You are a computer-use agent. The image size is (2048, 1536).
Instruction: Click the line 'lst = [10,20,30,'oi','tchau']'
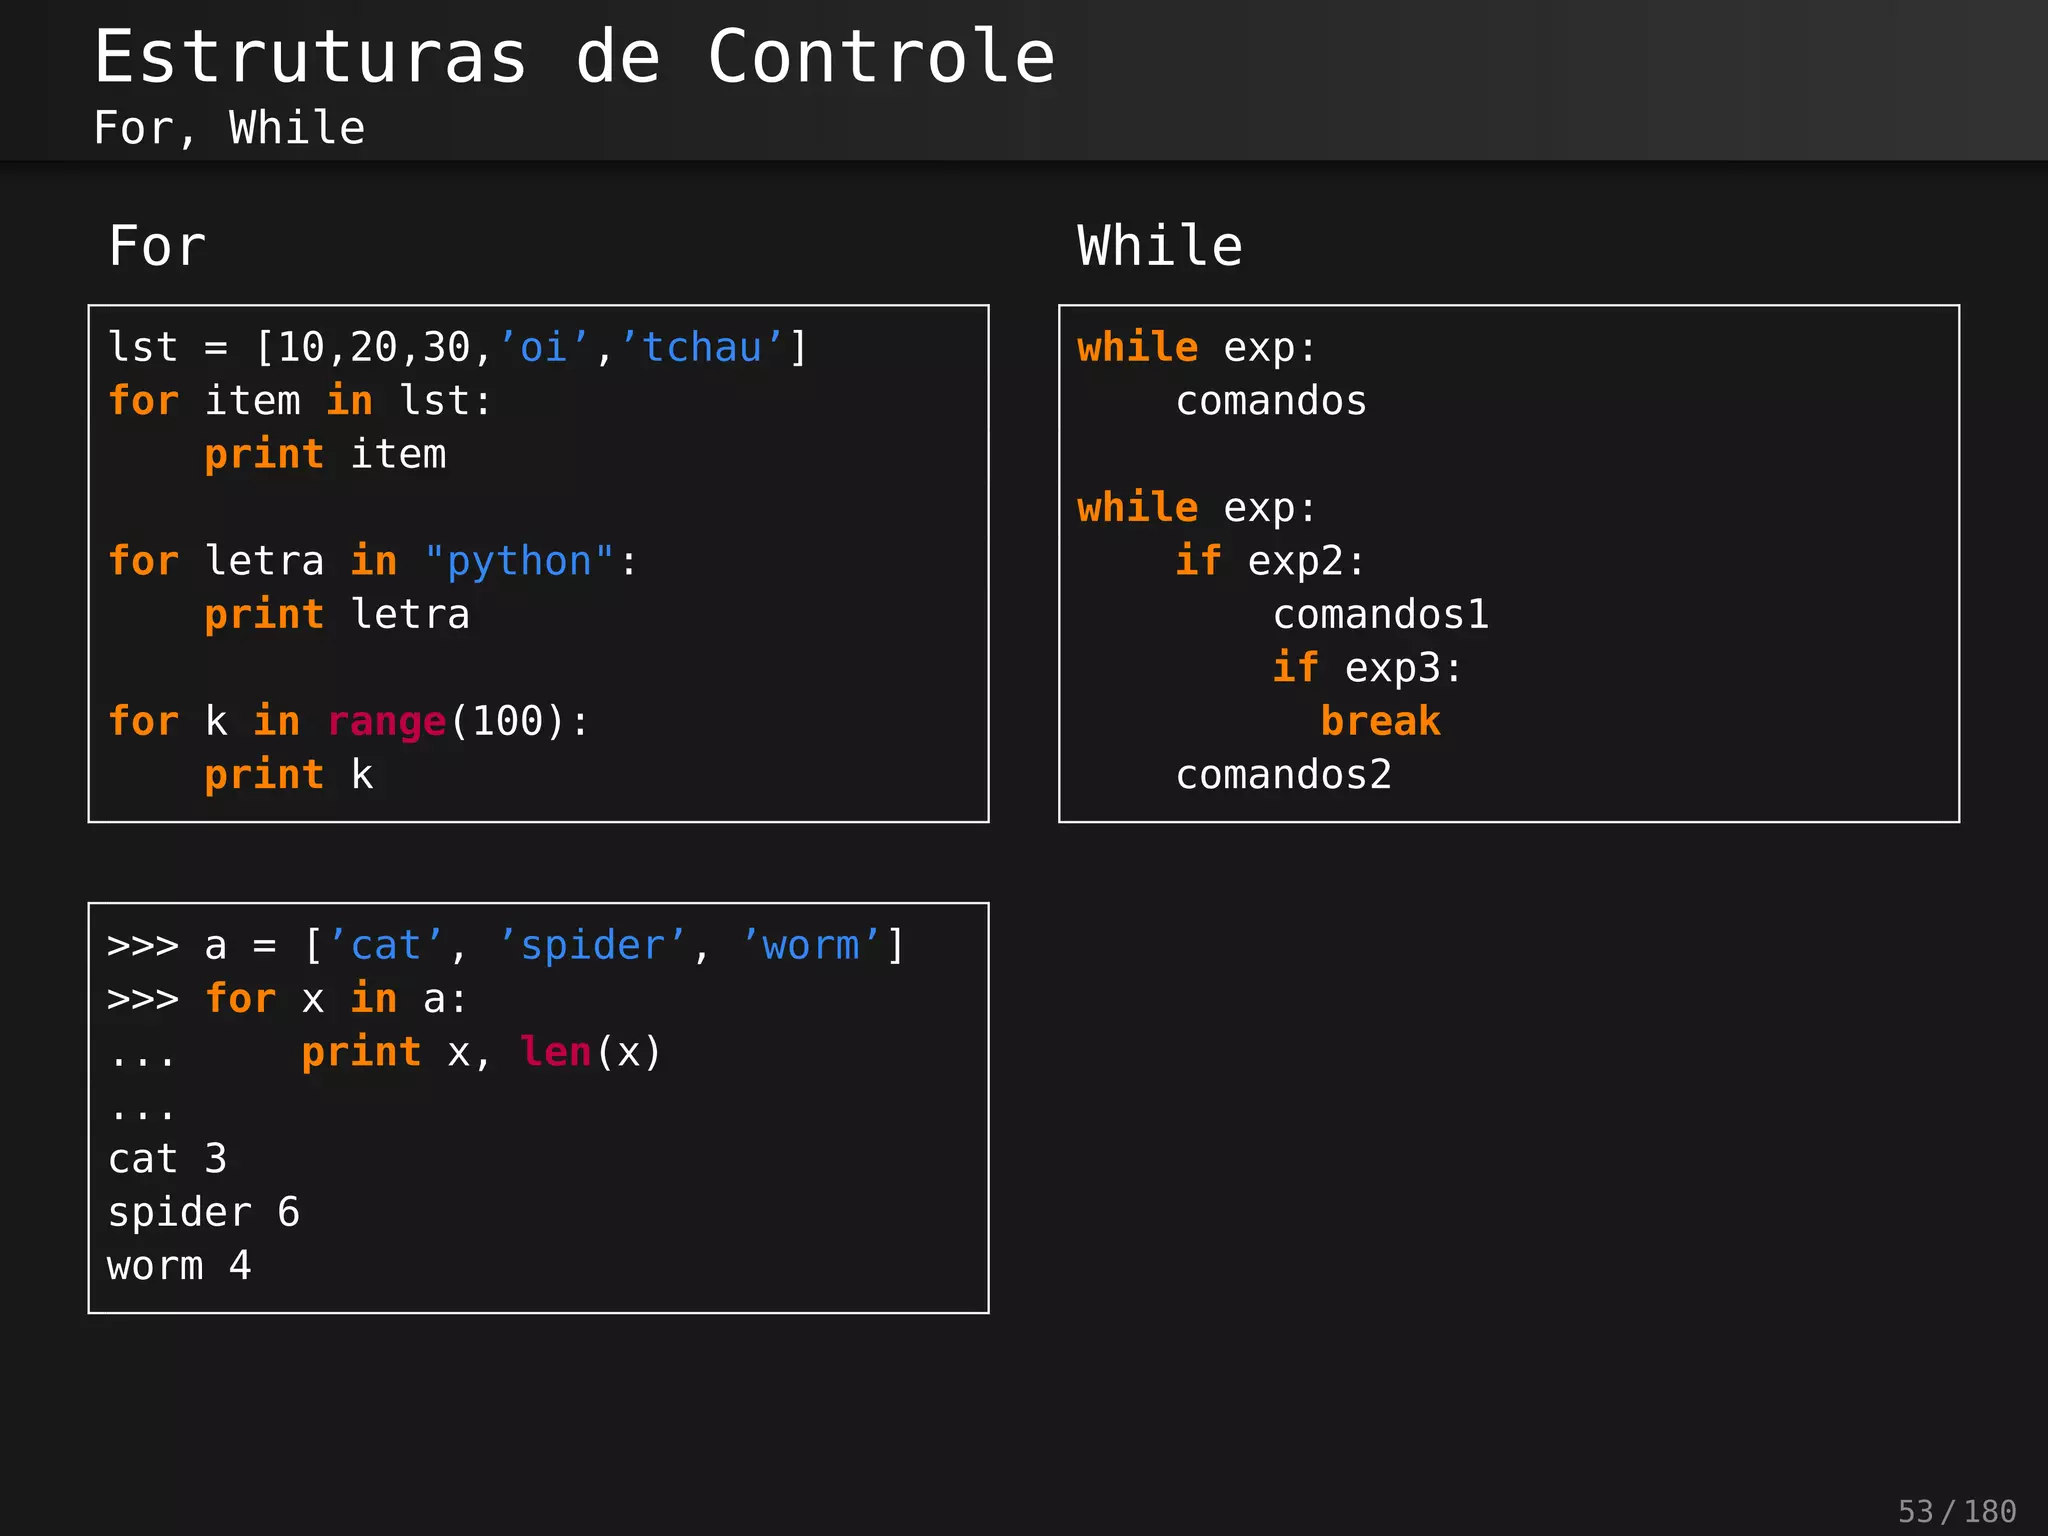click(457, 348)
